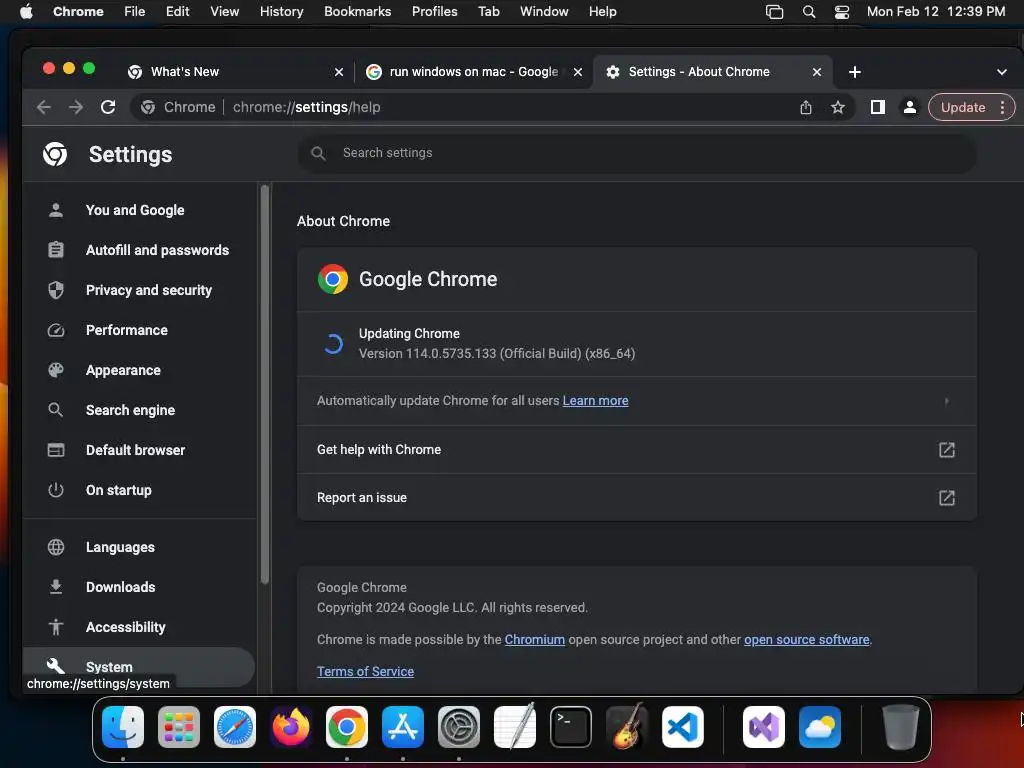This screenshot has height=768, width=1024.
Task: Open Control Center icon in menu bar
Action: 842,12
